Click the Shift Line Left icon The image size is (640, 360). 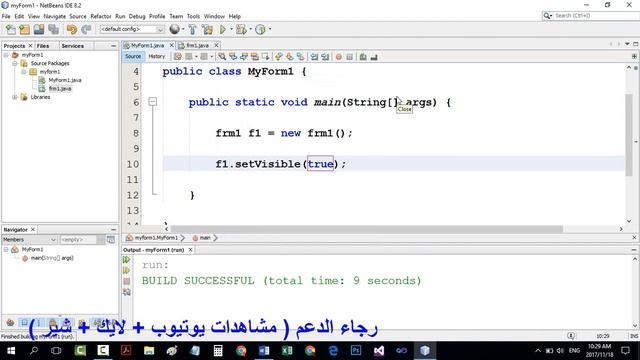[314, 57]
